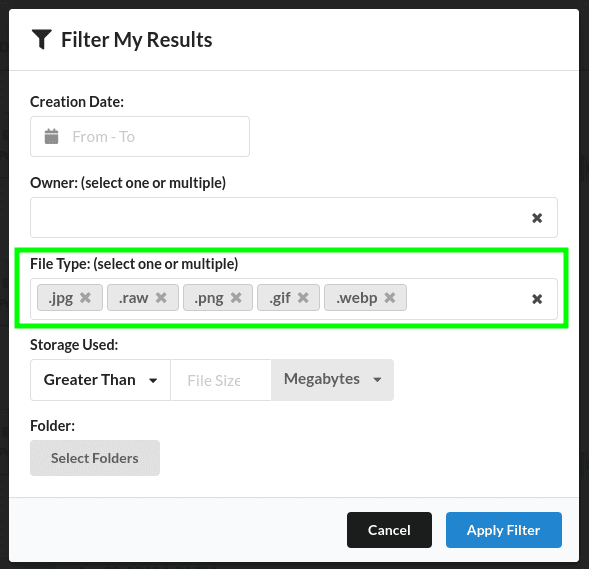Click the Select Folders button

point(95,458)
